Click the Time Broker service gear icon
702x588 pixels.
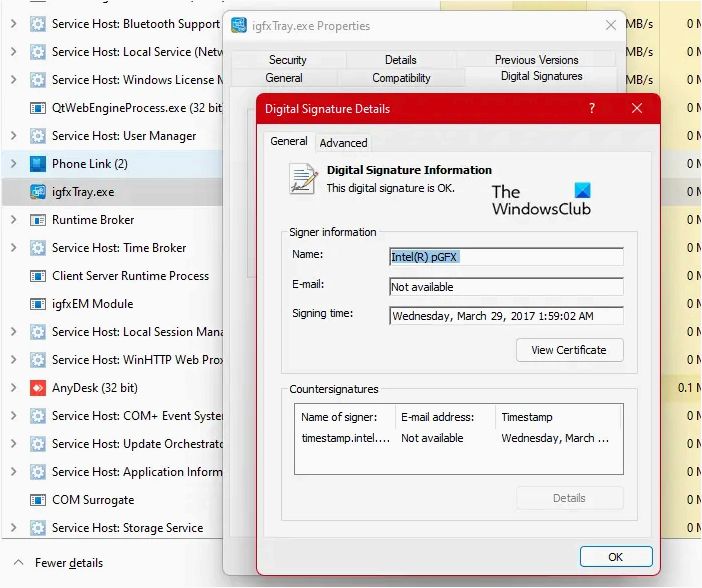[38, 248]
